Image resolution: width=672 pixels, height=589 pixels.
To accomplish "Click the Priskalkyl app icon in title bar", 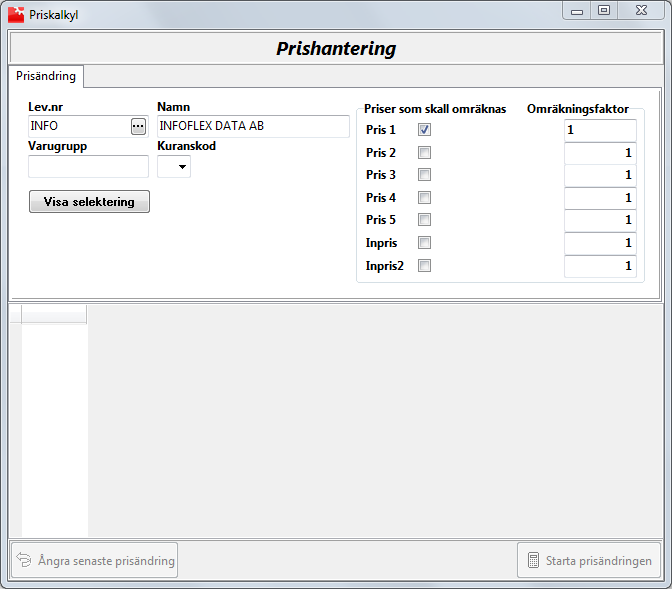I will [x=16, y=15].
